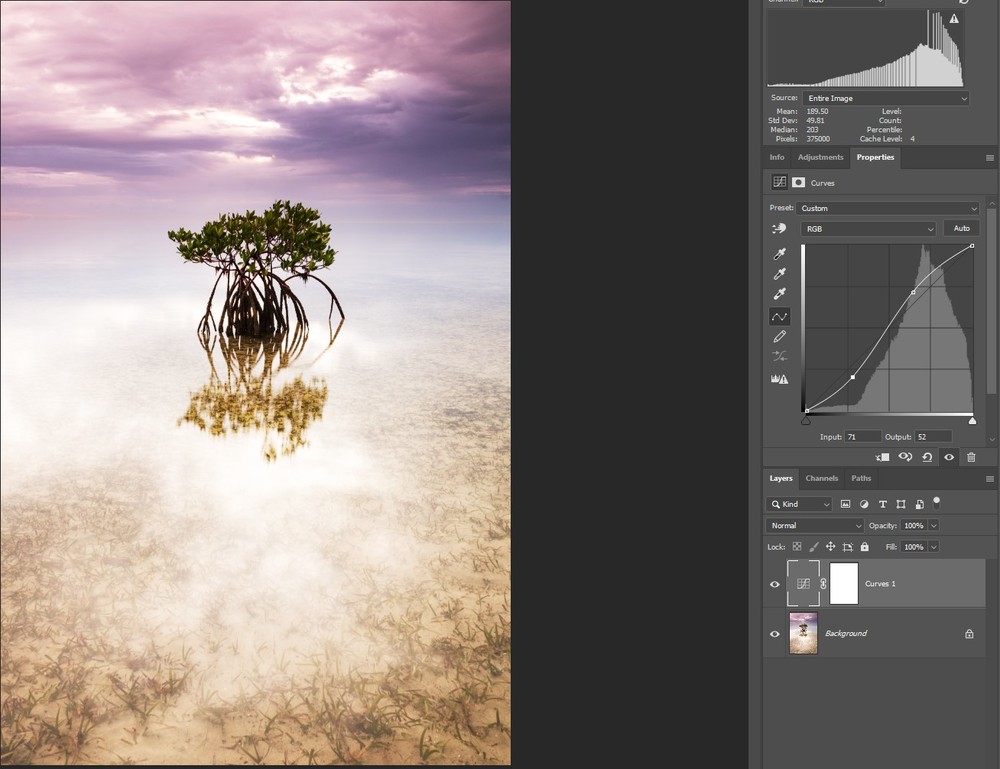Click the layer Fill value field
1000x769 pixels.
point(913,546)
